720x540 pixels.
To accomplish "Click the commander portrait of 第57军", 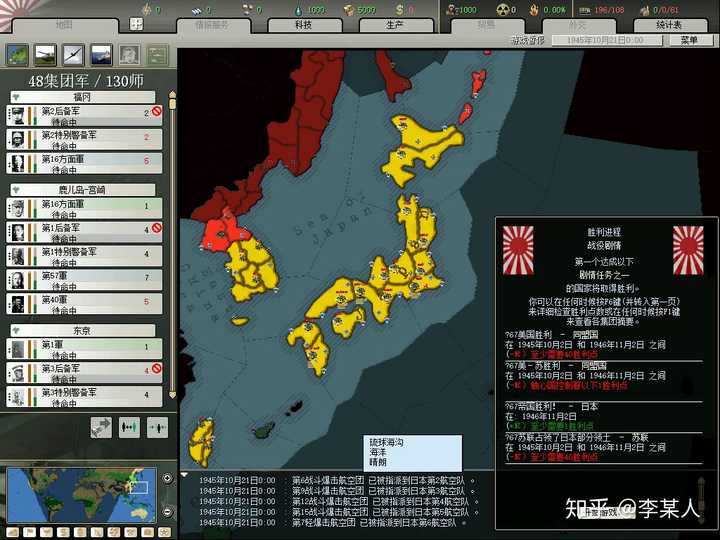I will click(18, 280).
